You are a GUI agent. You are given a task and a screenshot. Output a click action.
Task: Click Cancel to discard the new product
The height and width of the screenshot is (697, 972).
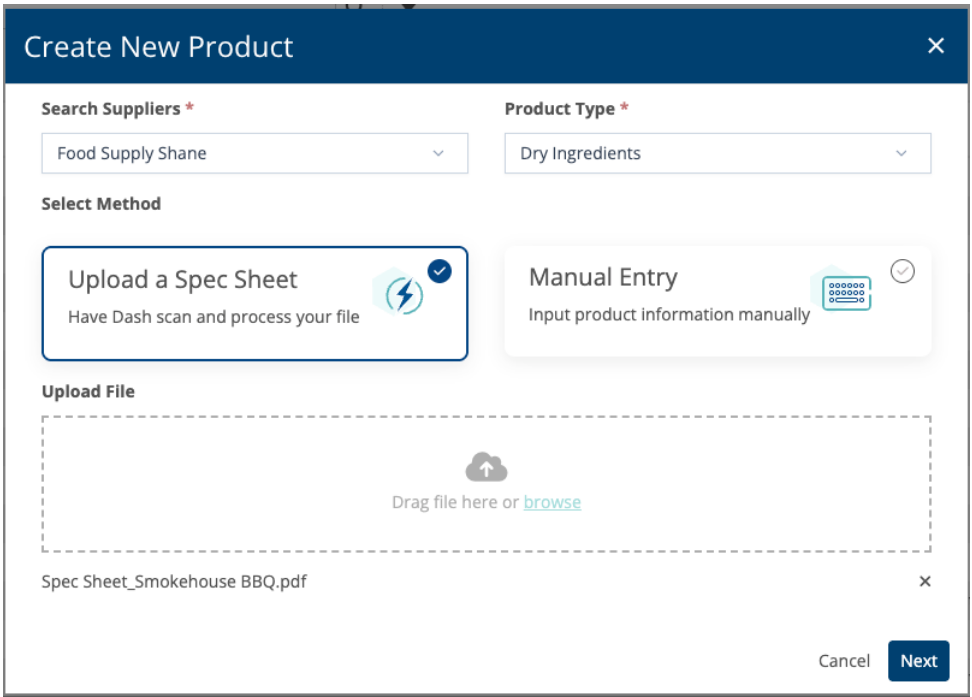pyautogui.click(x=844, y=660)
